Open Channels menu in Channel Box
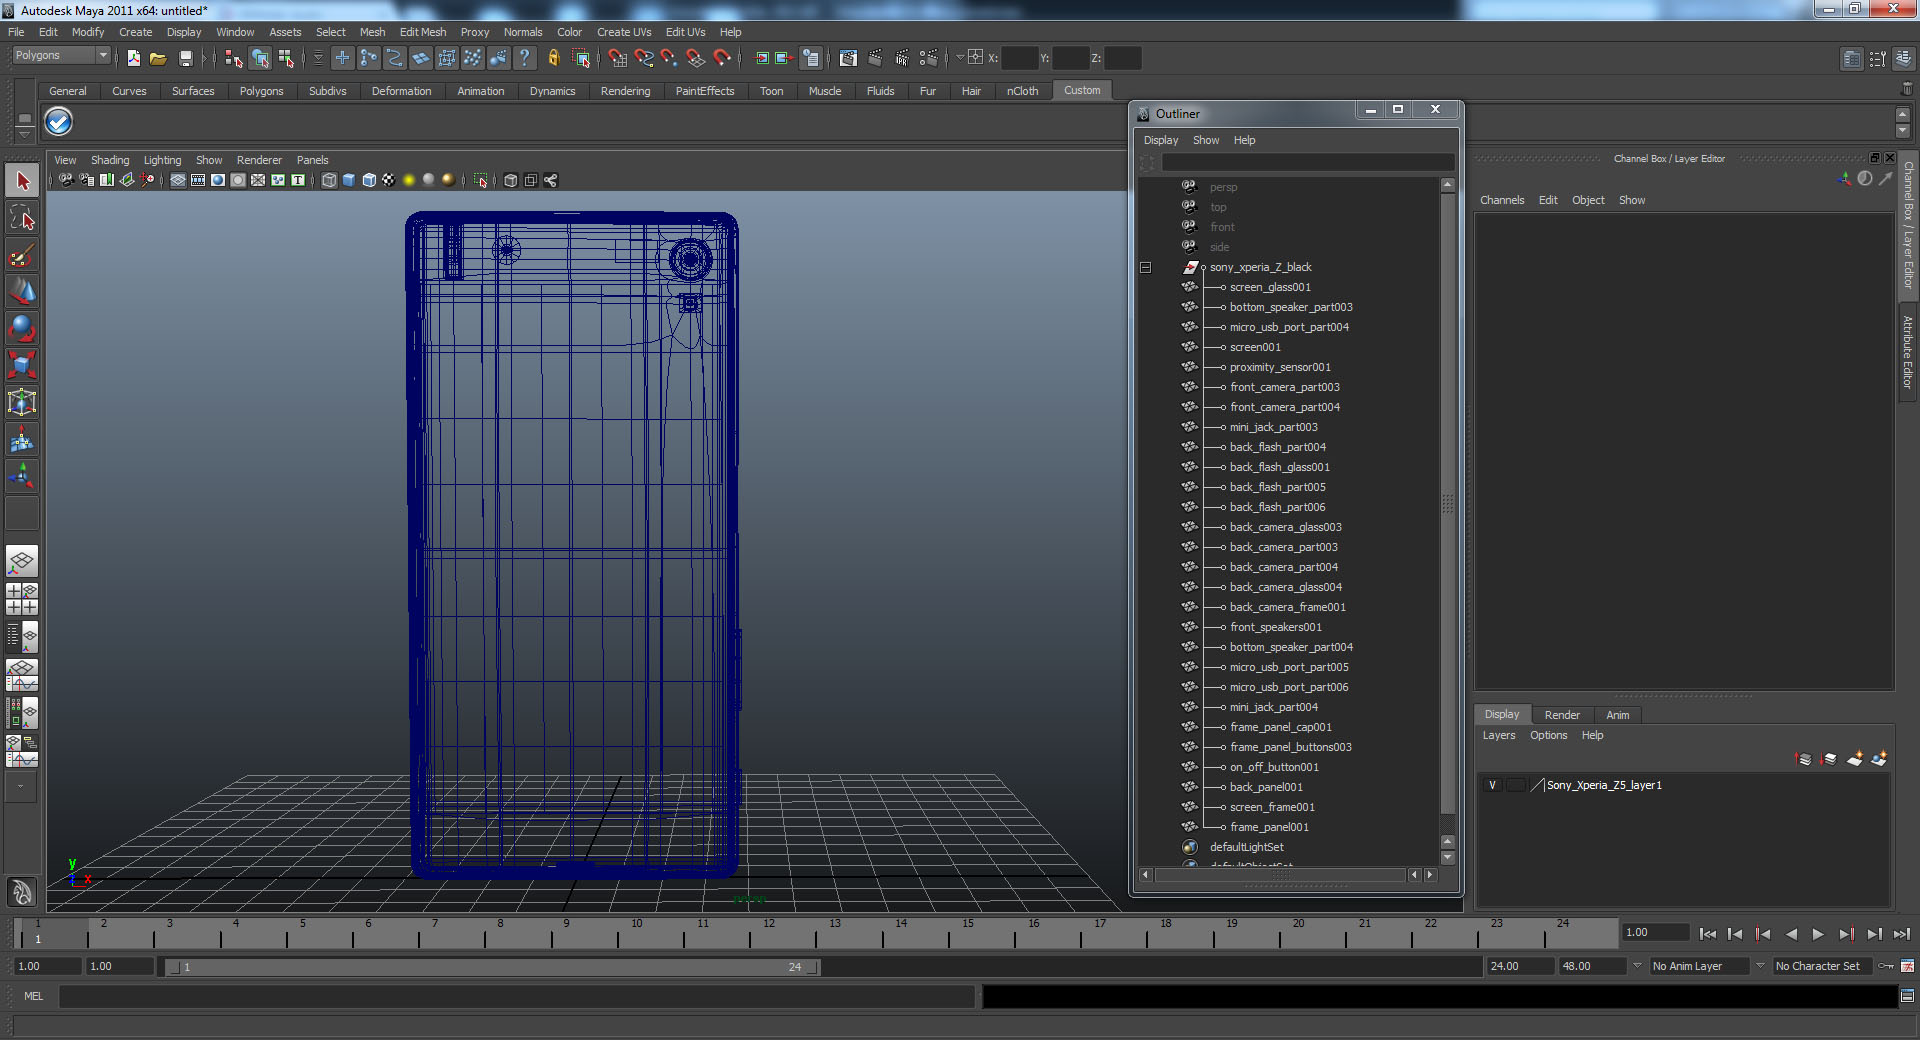The image size is (1920, 1040). tap(1502, 200)
